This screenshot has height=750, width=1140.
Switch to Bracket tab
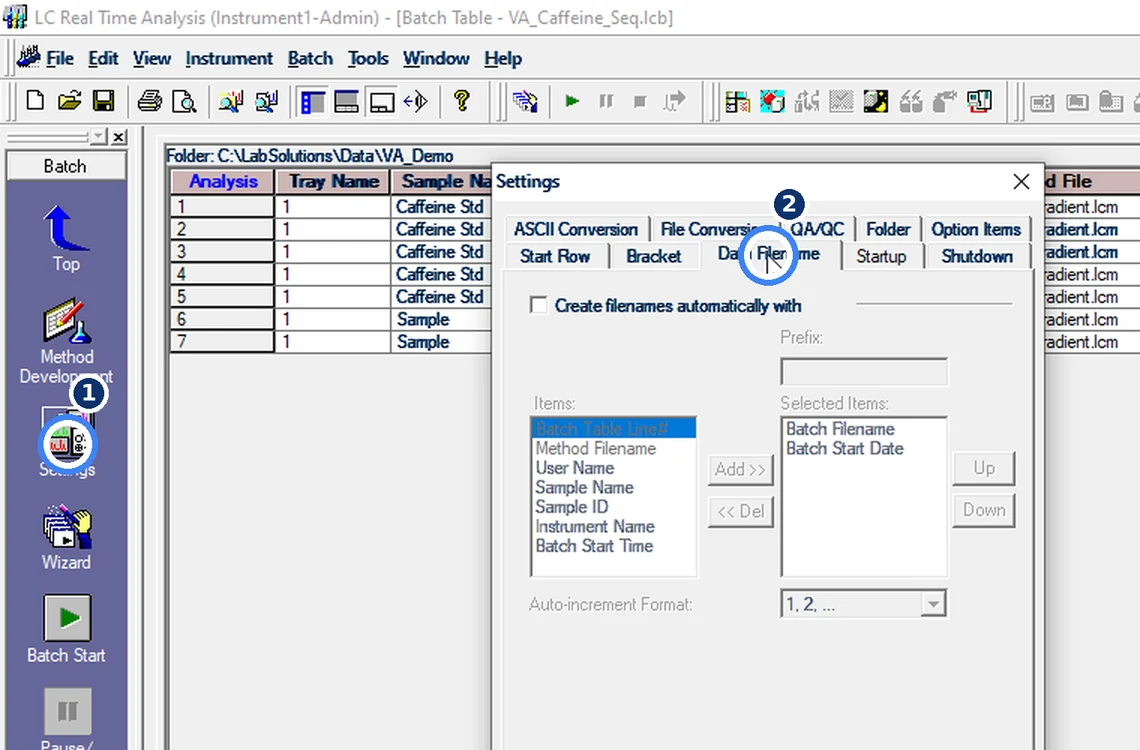(654, 256)
